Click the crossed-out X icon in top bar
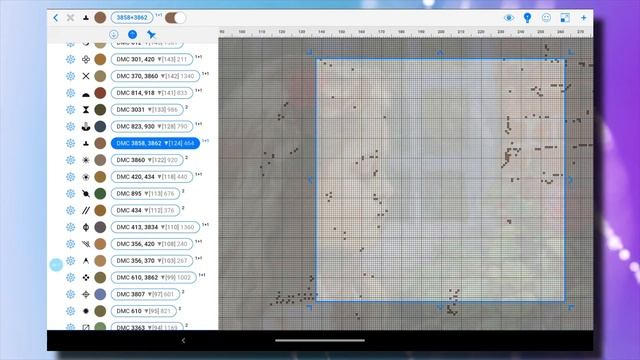The height and width of the screenshot is (360, 640). point(71,18)
